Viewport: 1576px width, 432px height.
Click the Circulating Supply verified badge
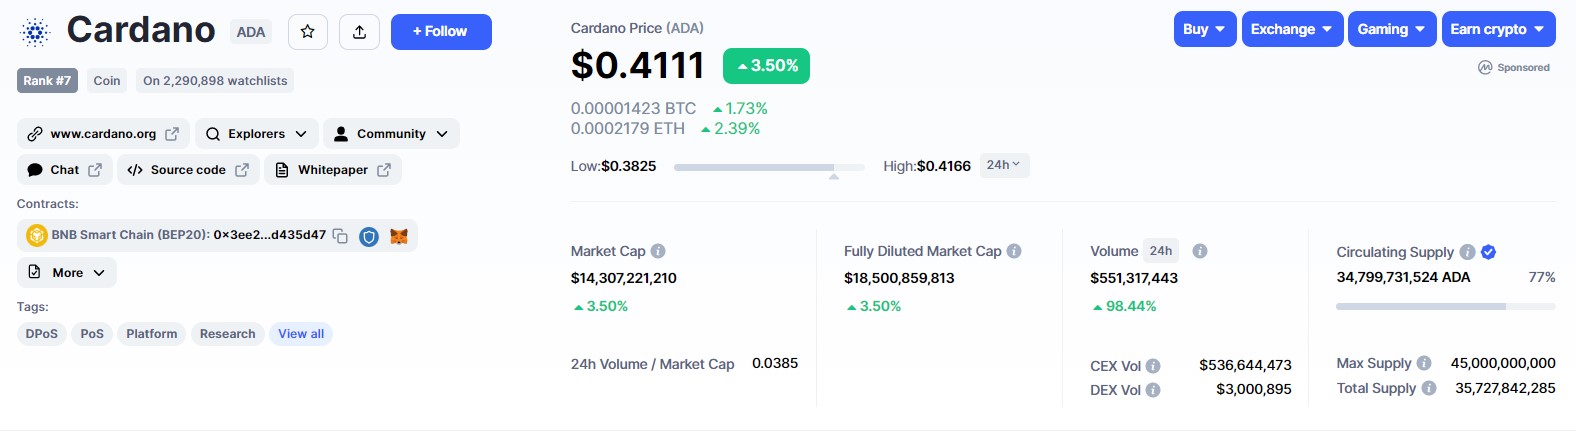[1488, 252]
